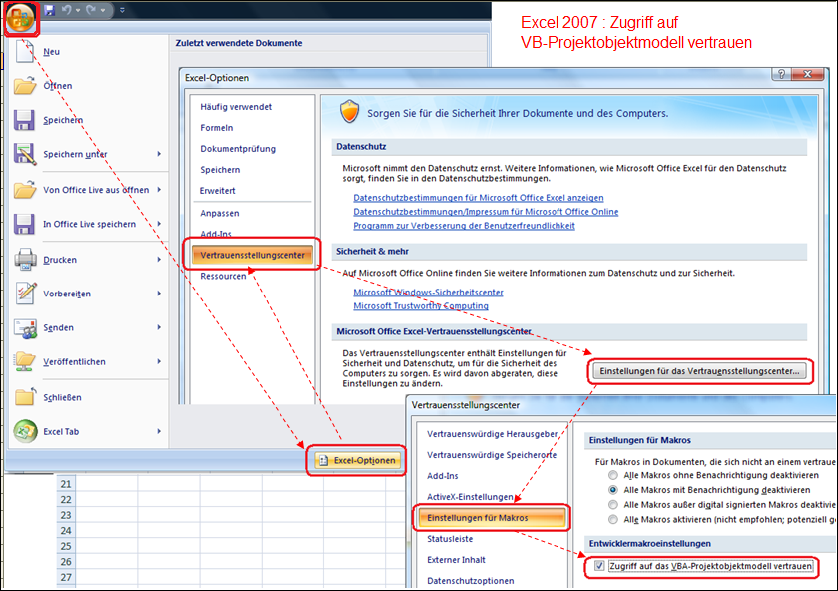Select Einstellungen für Makros category
The width and height of the screenshot is (838, 591).
(x=491, y=518)
